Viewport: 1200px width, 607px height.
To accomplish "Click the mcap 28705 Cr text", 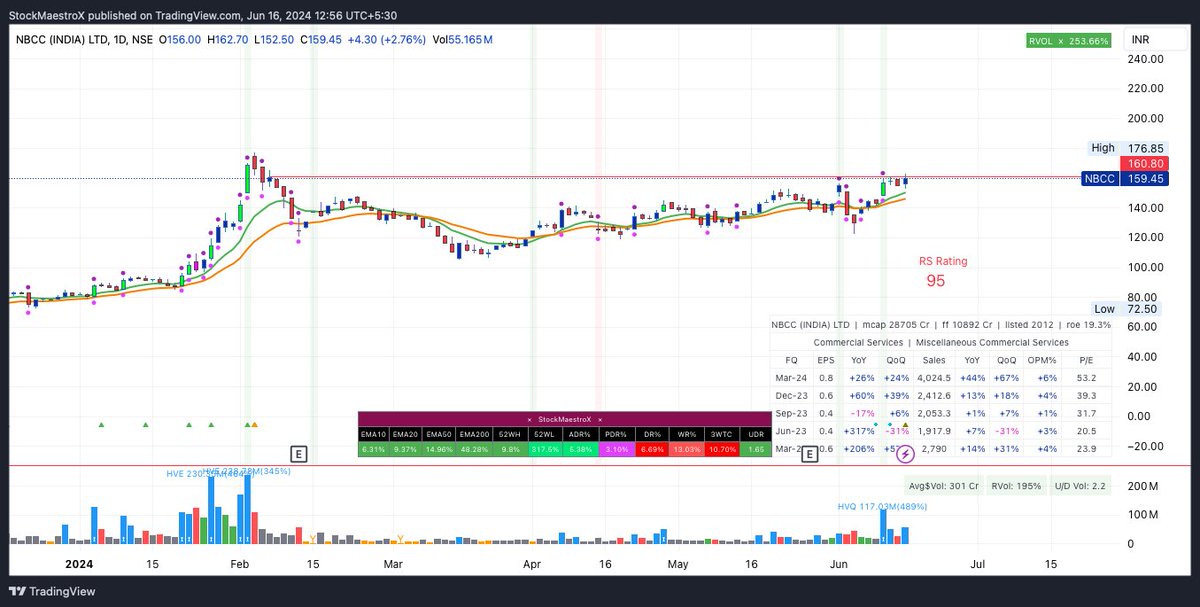I will [x=895, y=325].
